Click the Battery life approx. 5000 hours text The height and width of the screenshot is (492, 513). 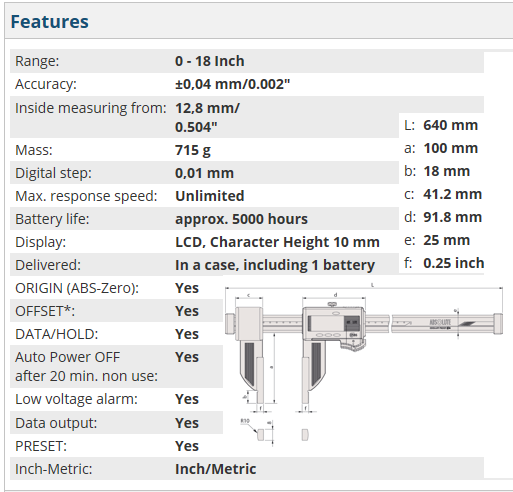coord(241,219)
